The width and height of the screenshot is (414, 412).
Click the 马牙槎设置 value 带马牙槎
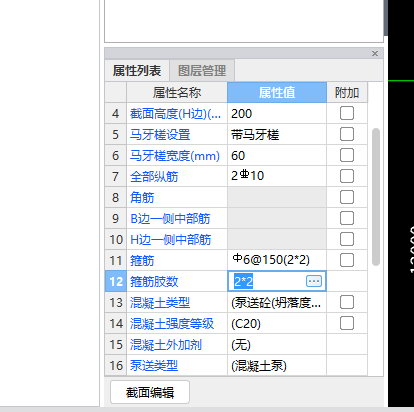pyautogui.click(x=277, y=134)
